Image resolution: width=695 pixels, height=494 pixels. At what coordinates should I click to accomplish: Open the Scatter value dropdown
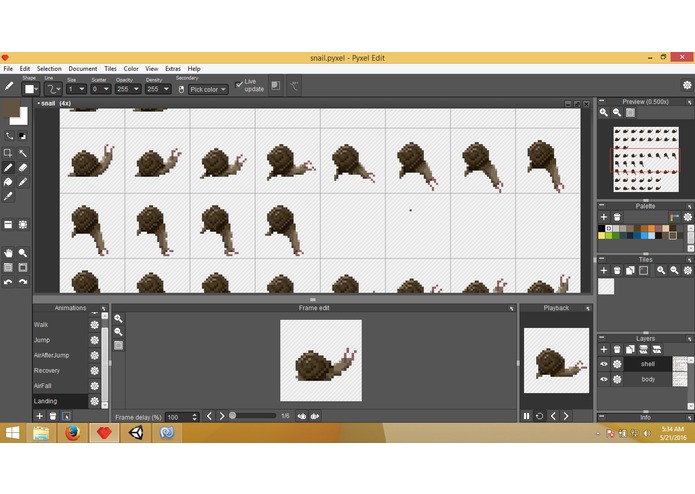101,89
